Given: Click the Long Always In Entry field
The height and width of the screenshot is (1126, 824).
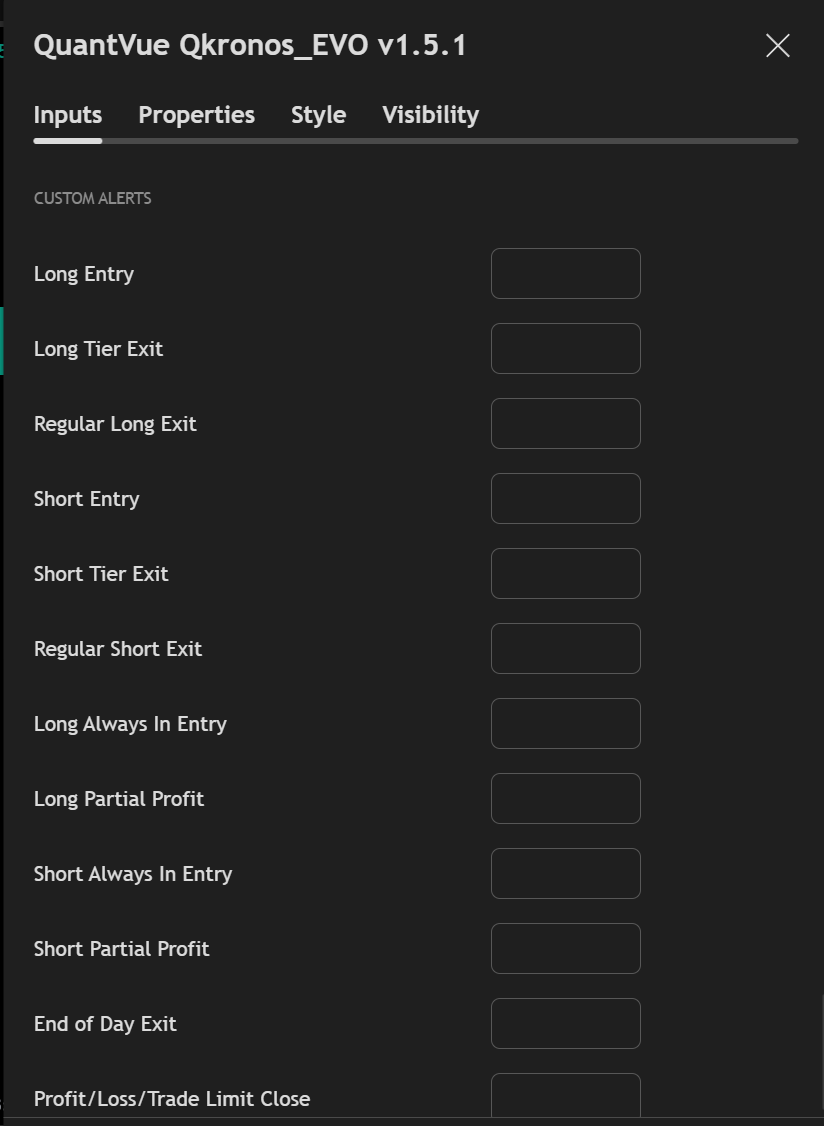Looking at the screenshot, I should click(565, 724).
